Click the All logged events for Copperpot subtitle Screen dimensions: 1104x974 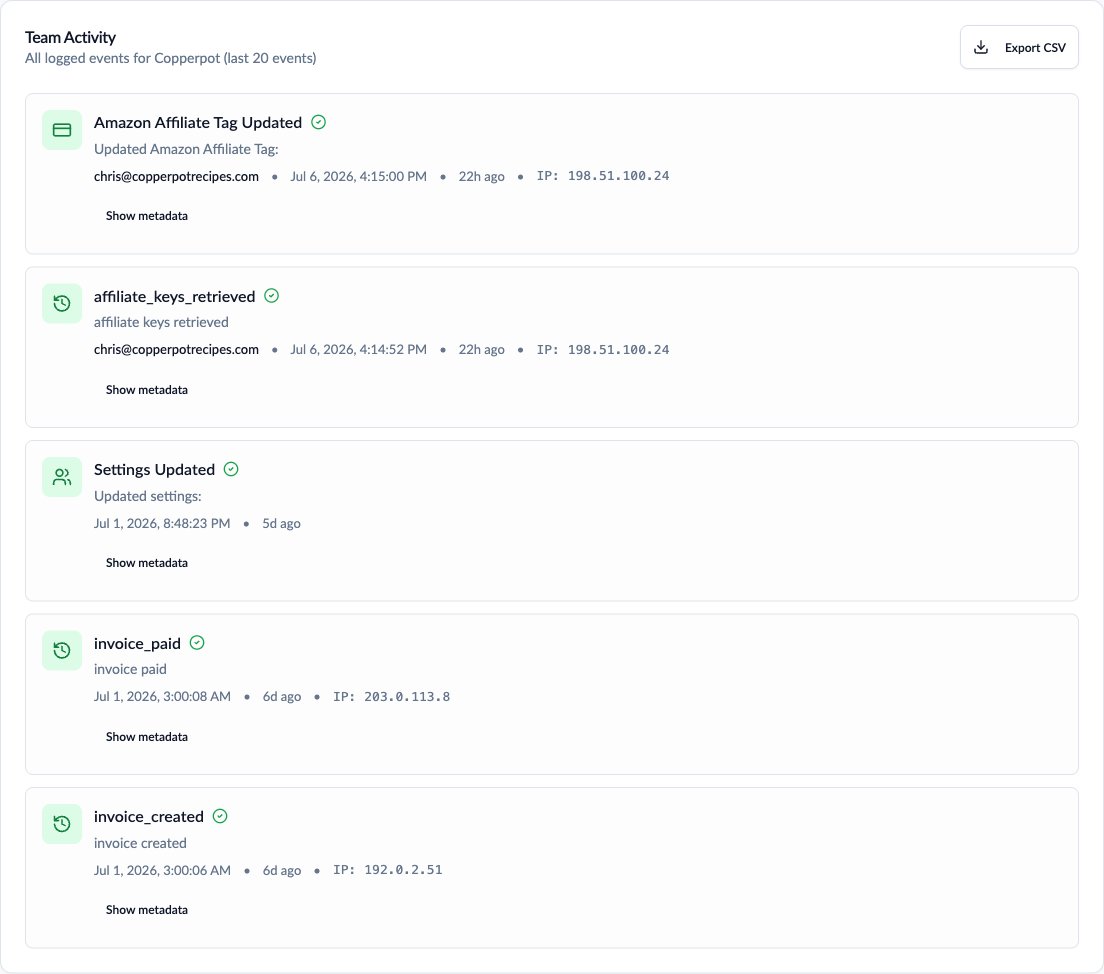pyautogui.click(x=170, y=58)
